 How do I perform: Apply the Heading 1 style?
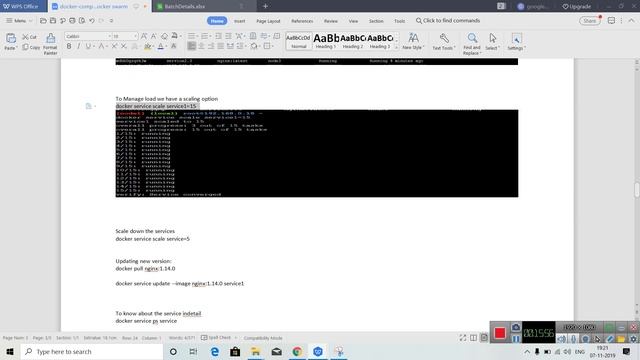click(326, 41)
